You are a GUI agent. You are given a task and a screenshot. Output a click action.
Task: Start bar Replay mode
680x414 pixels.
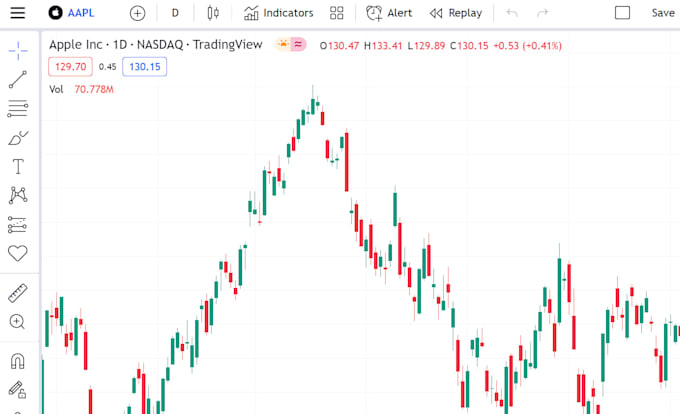(456, 13)
